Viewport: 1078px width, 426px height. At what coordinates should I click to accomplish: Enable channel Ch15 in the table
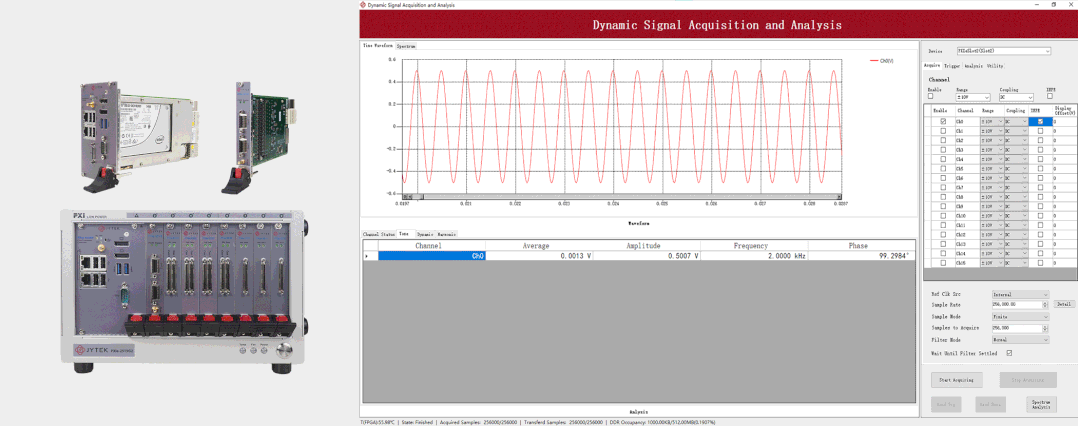[943, 263]
